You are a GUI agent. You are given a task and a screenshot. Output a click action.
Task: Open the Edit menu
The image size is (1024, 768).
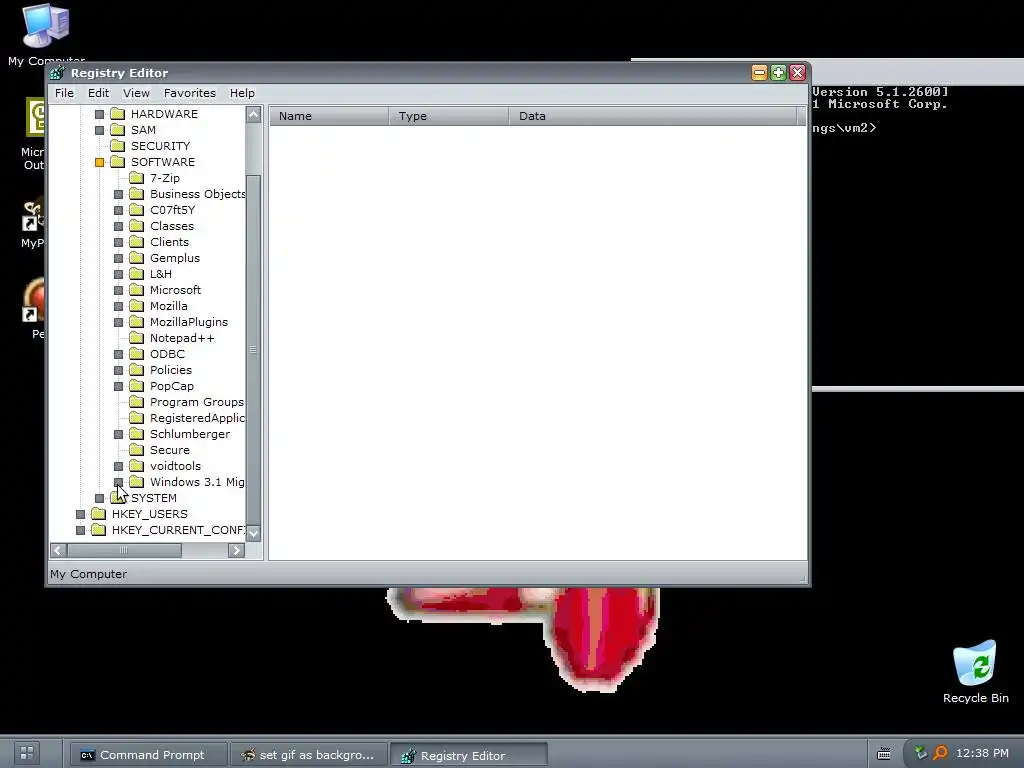(x=99, y=93)
